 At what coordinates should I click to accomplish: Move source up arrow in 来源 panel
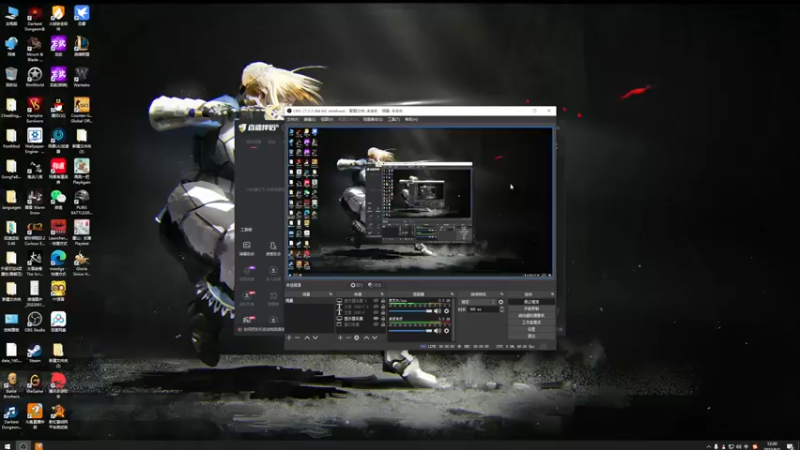(366, 338)
